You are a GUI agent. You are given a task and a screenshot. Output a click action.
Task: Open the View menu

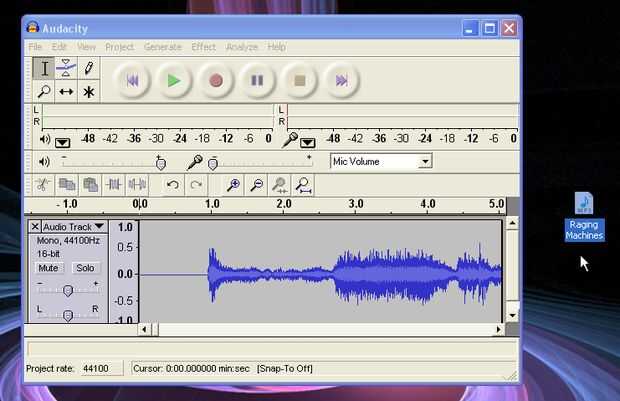[86, 47]
